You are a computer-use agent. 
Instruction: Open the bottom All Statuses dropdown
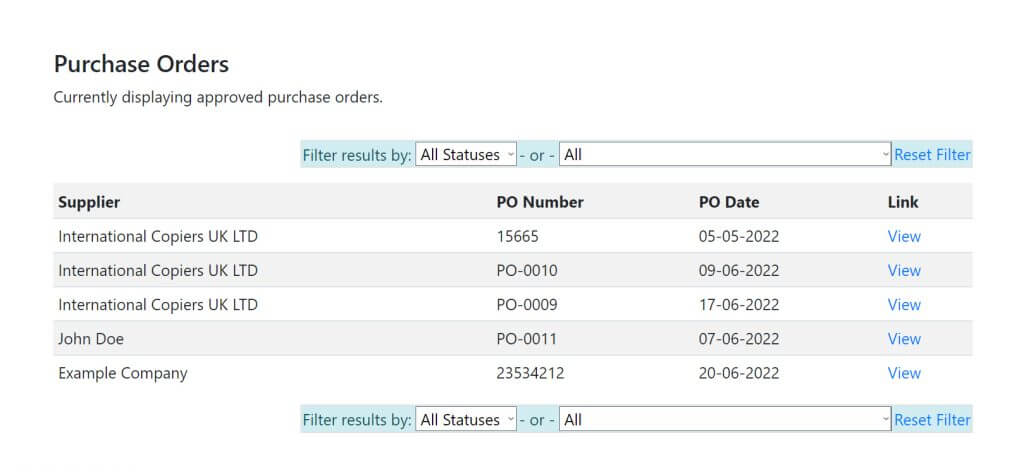tap(466, 420)
